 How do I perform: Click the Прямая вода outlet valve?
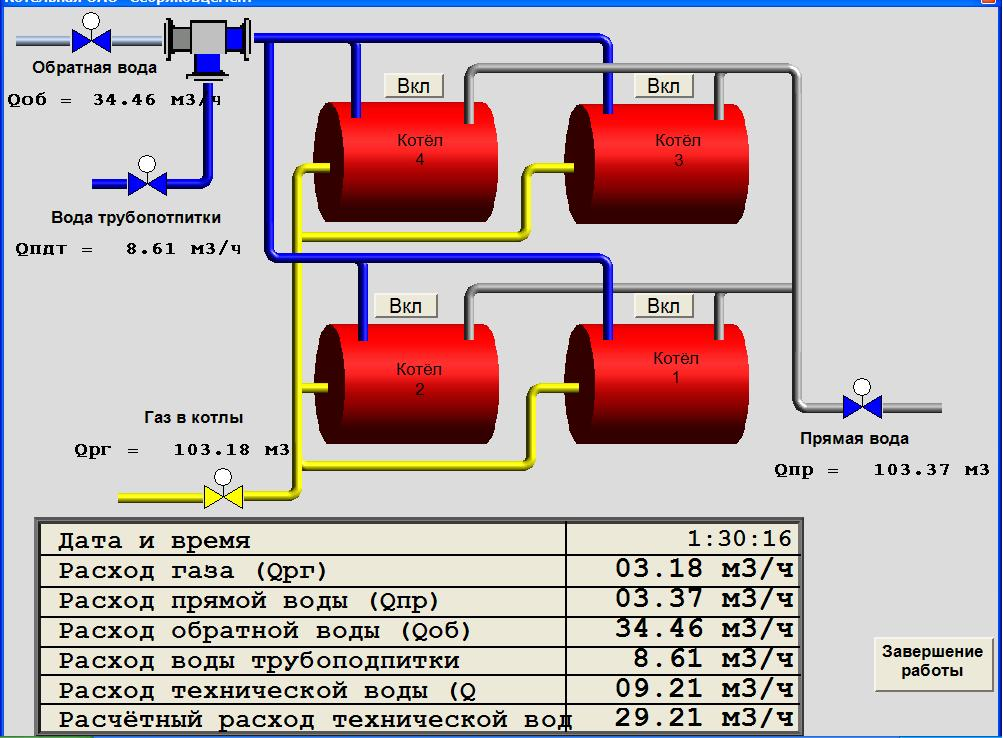[x=861, y=407]
